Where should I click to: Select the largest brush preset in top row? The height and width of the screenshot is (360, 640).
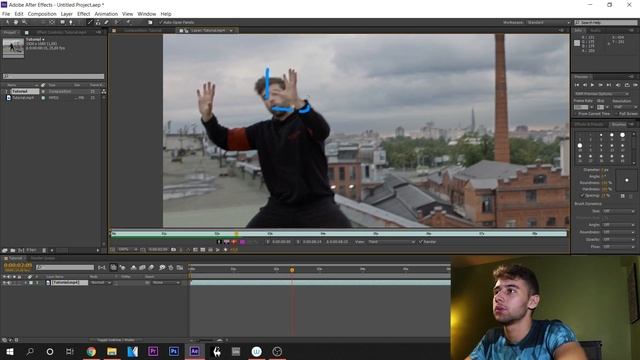[622, 135]
